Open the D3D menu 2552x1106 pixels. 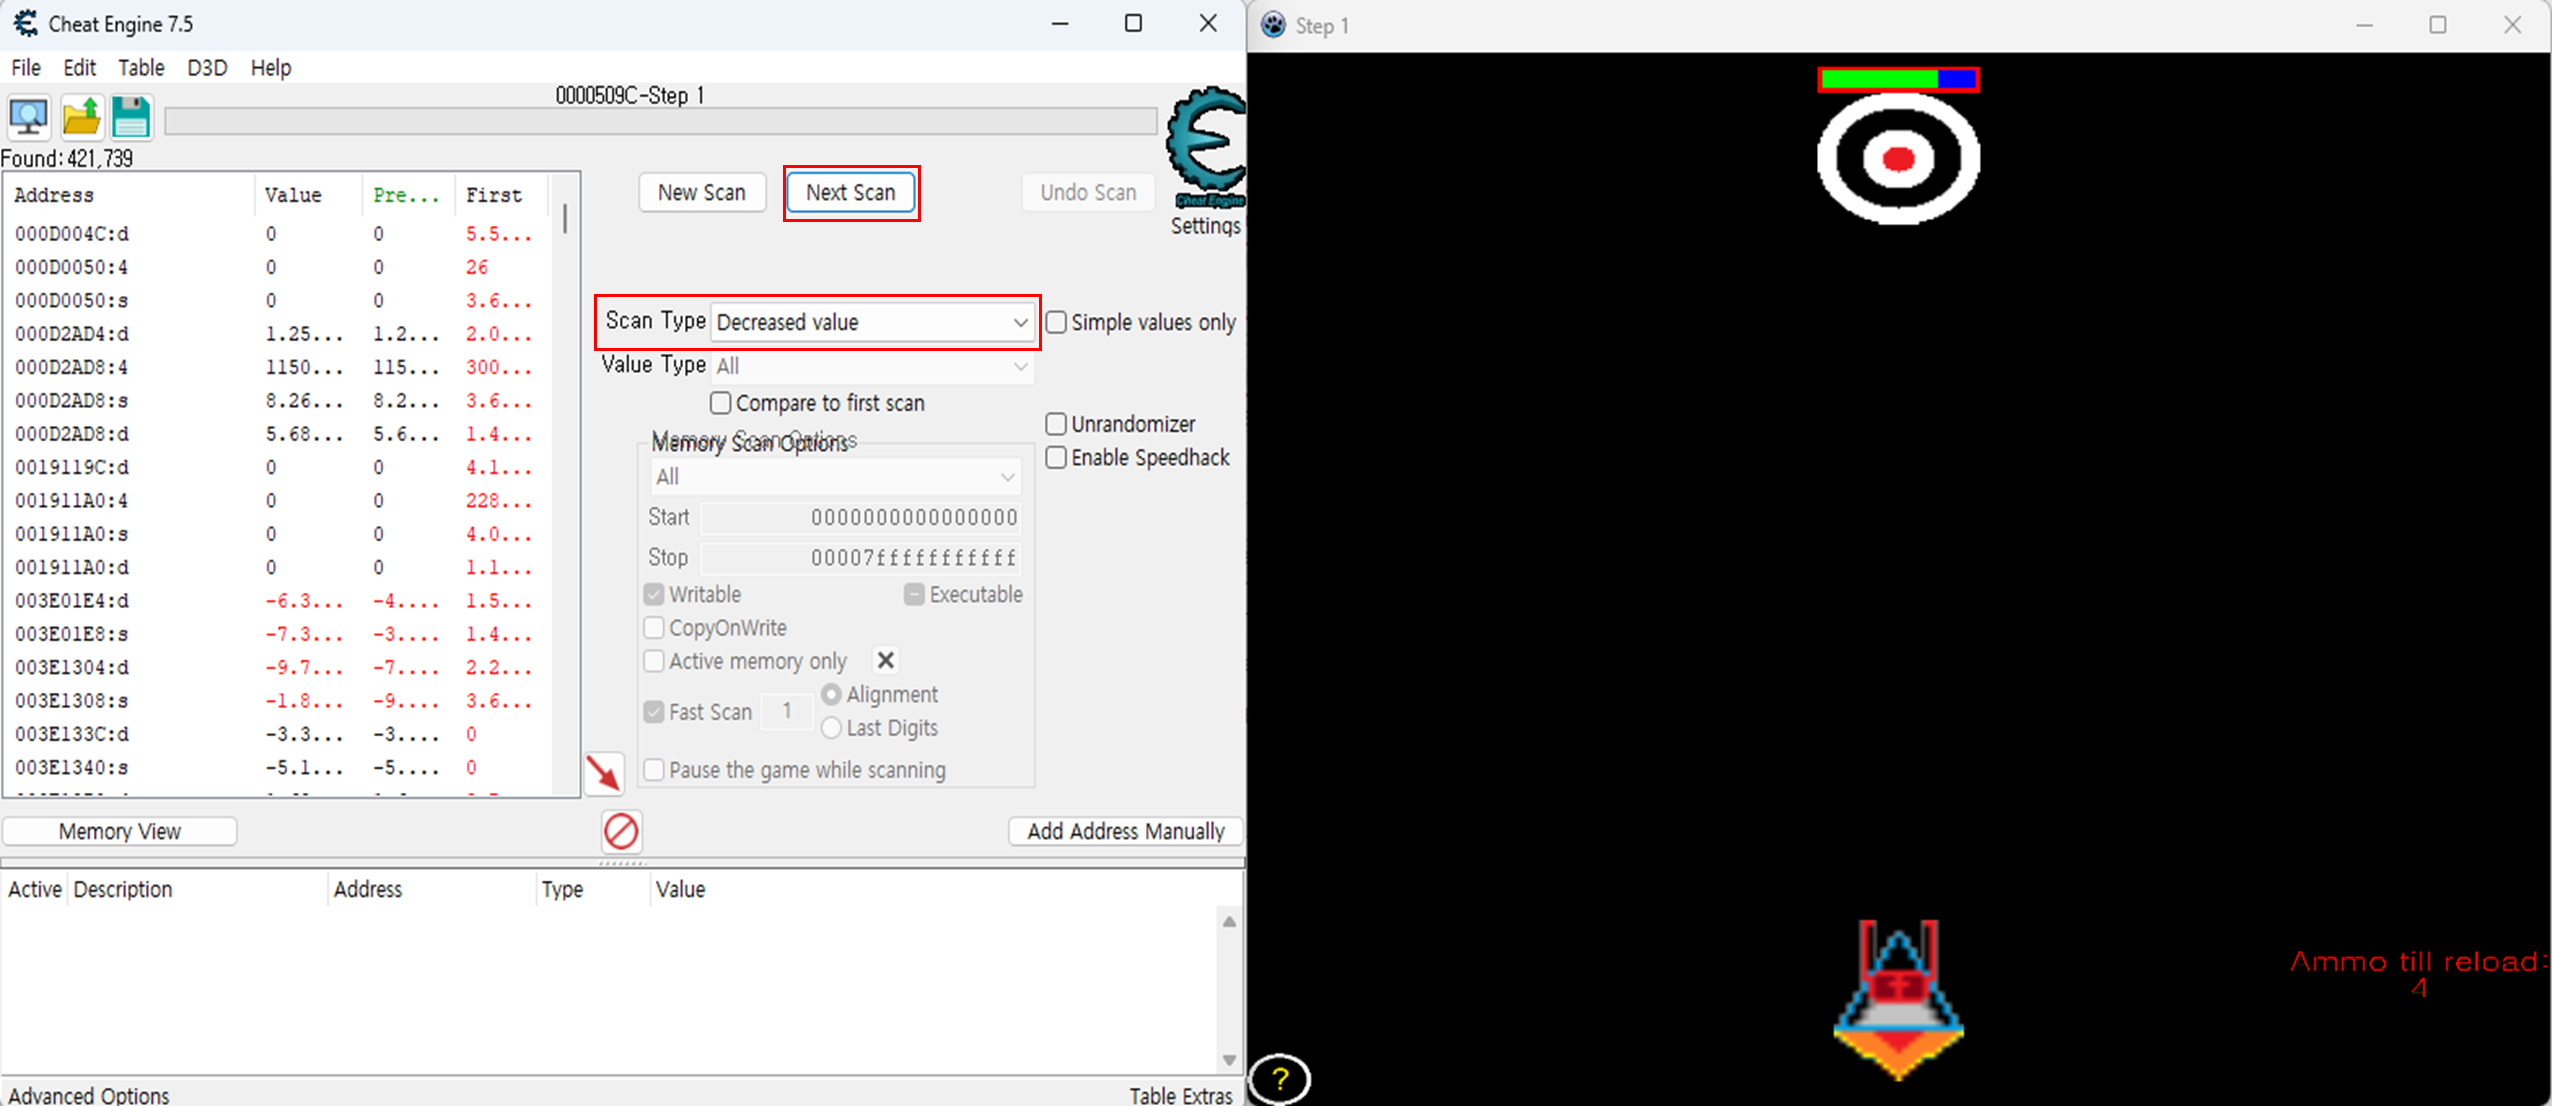(206, 67)
